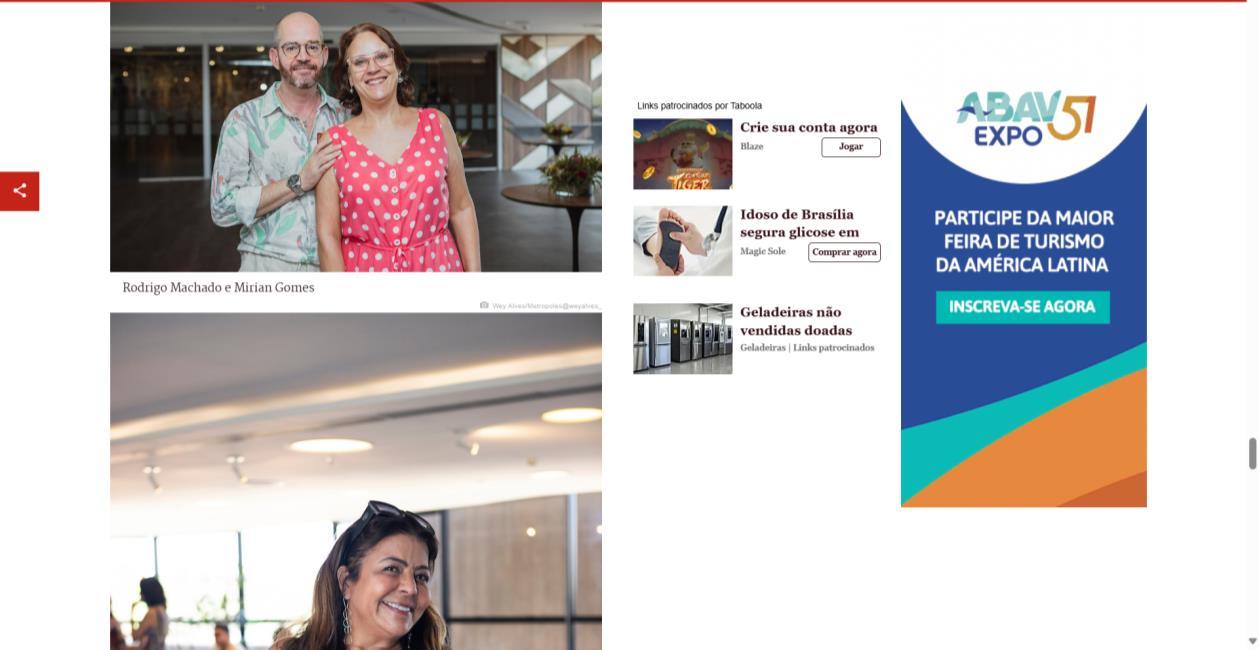Click the Jogar button on Blaze ad
The width and height of the screenshot is (1259, 650).
coord(851,147)
